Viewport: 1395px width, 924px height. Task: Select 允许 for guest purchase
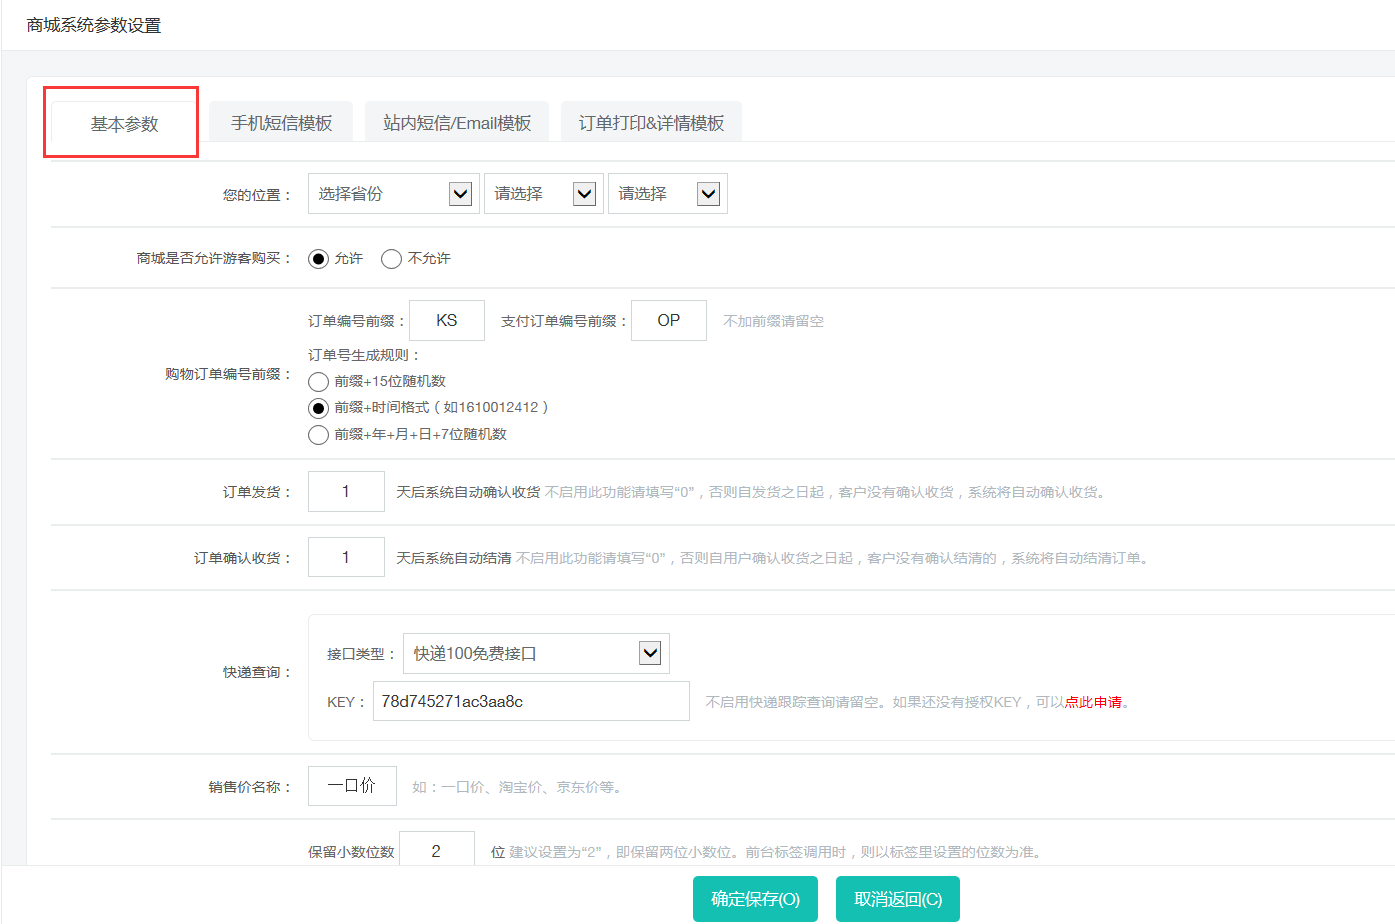[319, 259]
